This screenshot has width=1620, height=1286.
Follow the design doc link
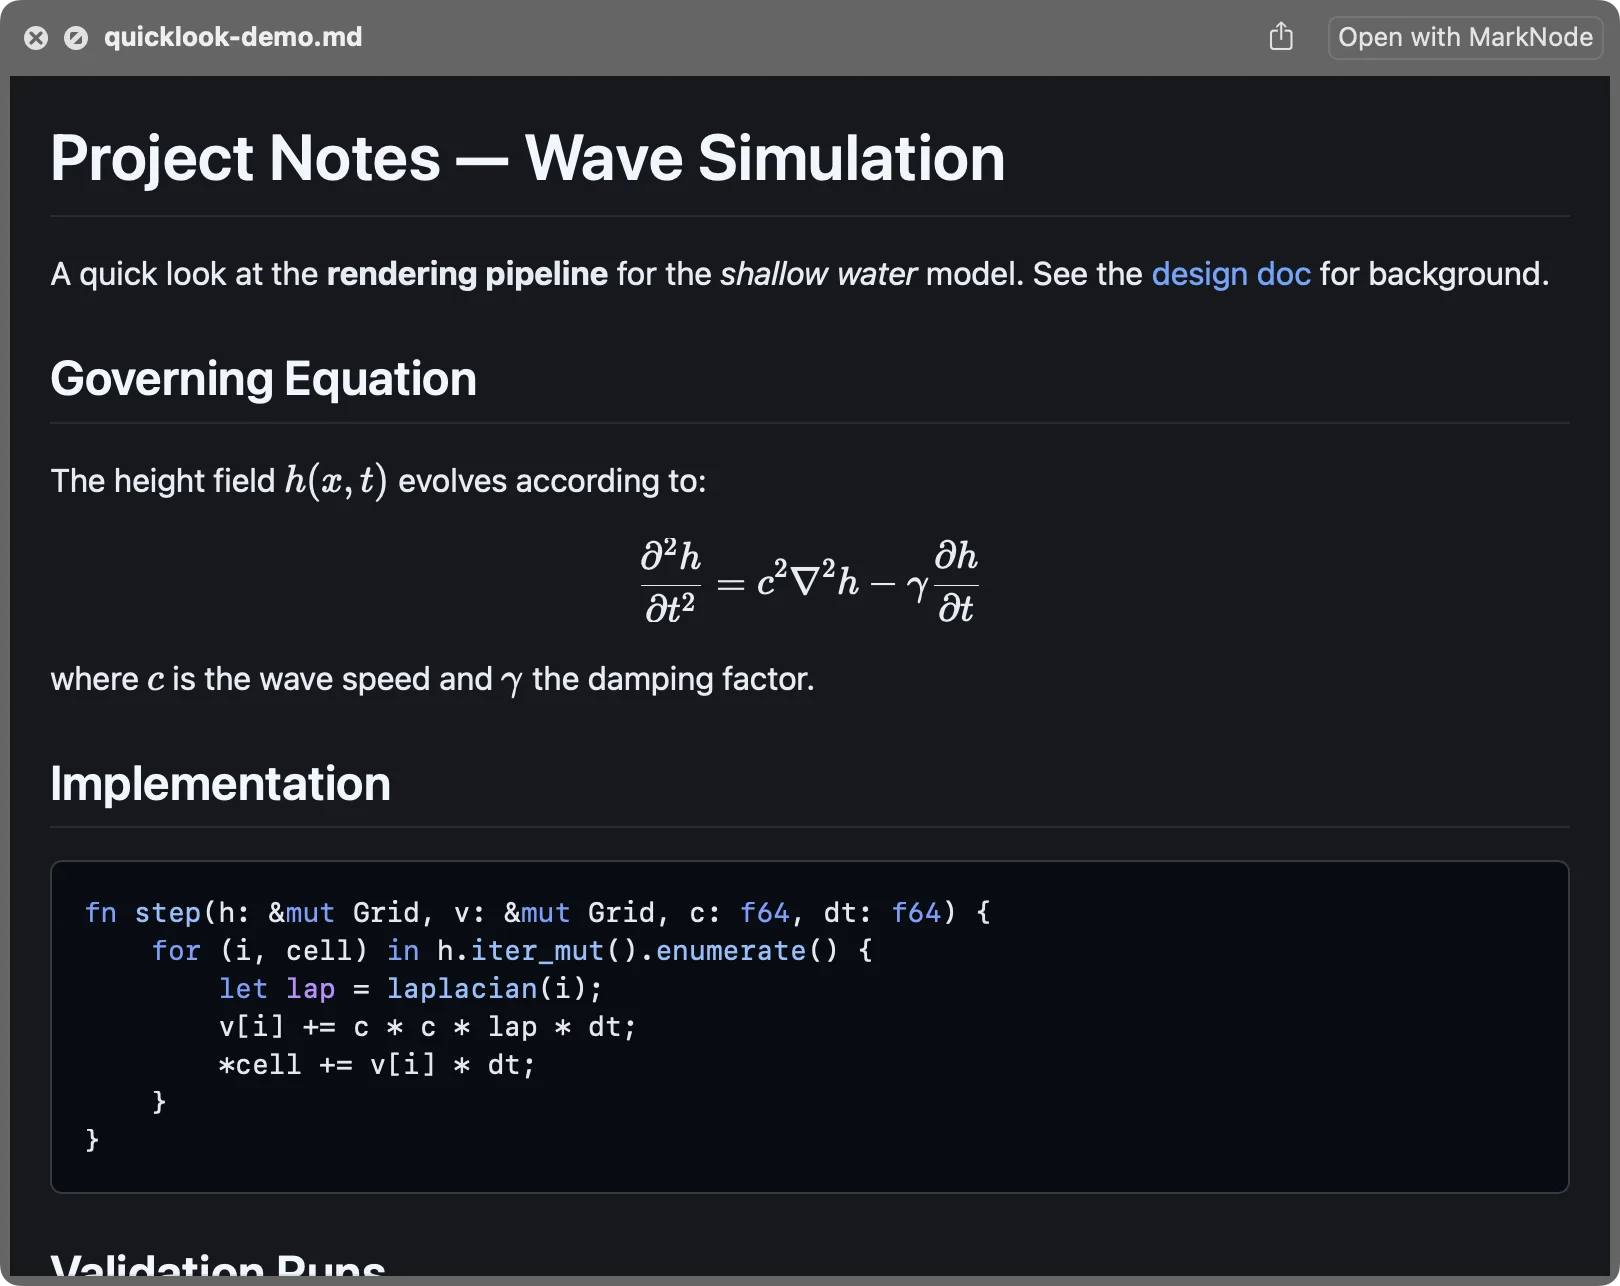(1231, 274)
